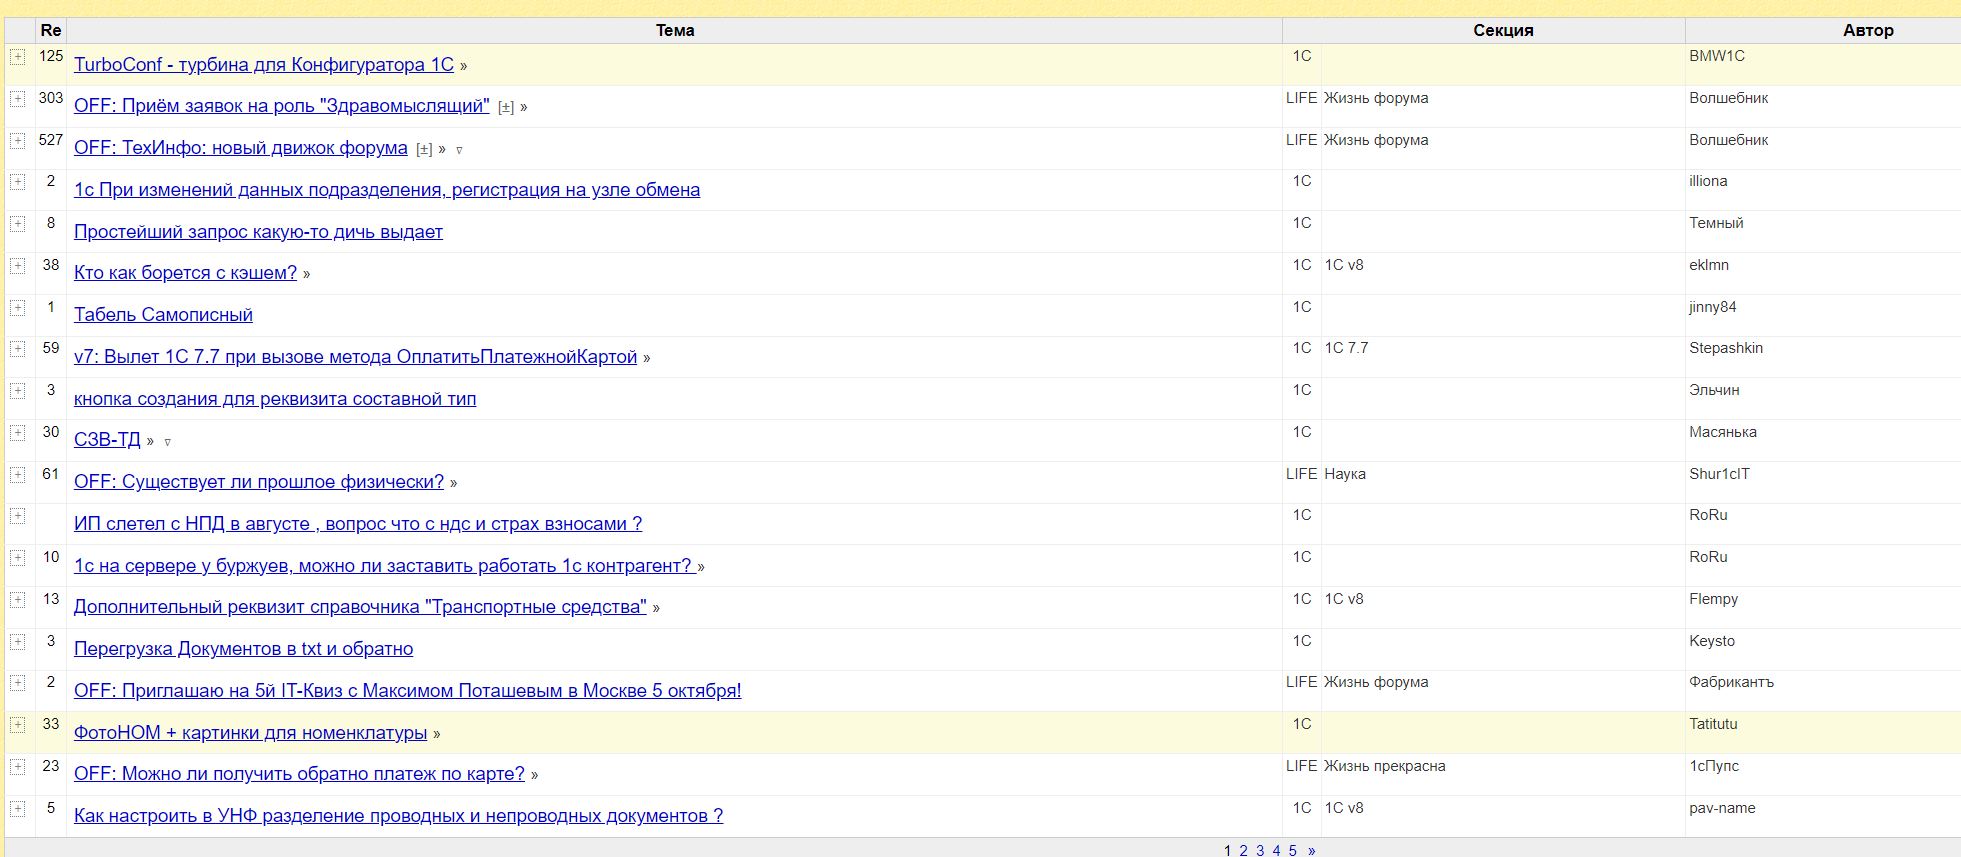1961x857 pixels.
Task: Open topic "OFF: Приём заявок на роль Здравомыслящий"
Action: (282, 106)
